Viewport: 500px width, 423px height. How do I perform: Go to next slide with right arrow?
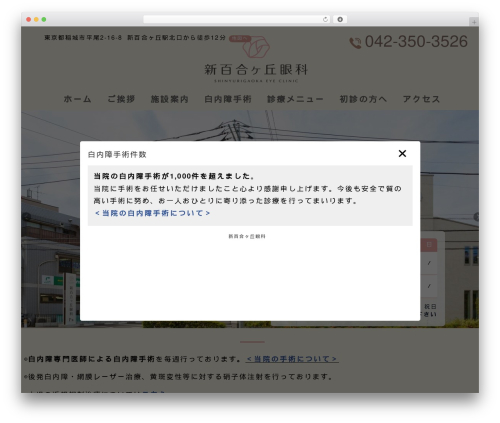476,217
